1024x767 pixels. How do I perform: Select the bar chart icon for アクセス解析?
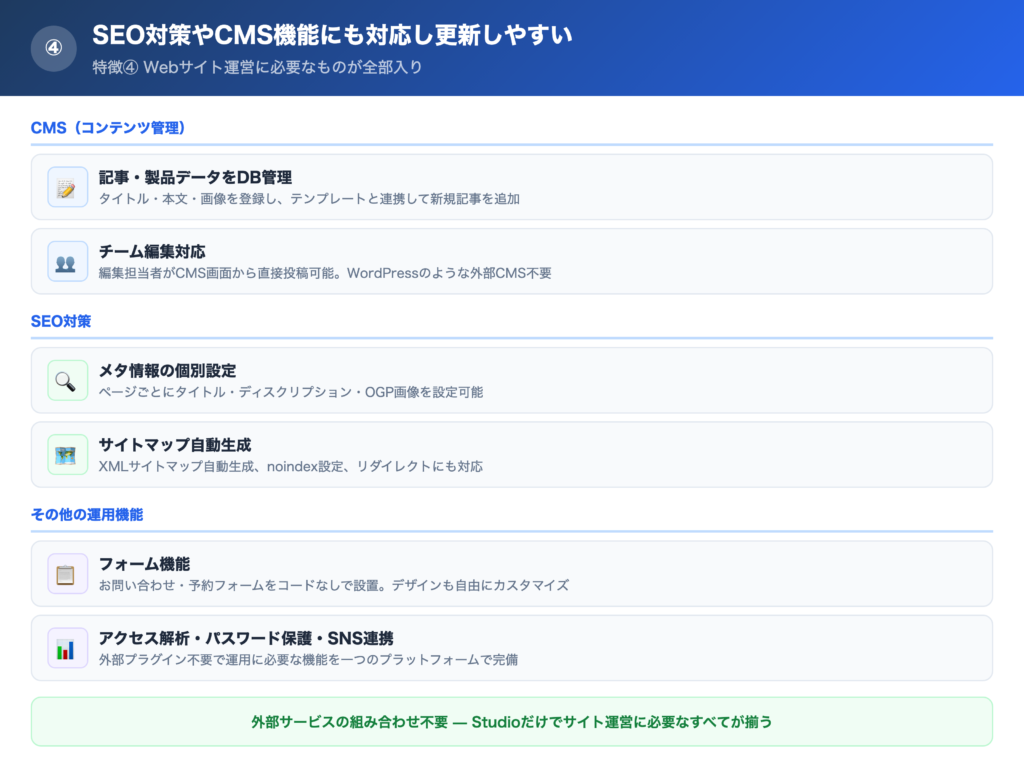pyautogui.click(x=66, y=647)
